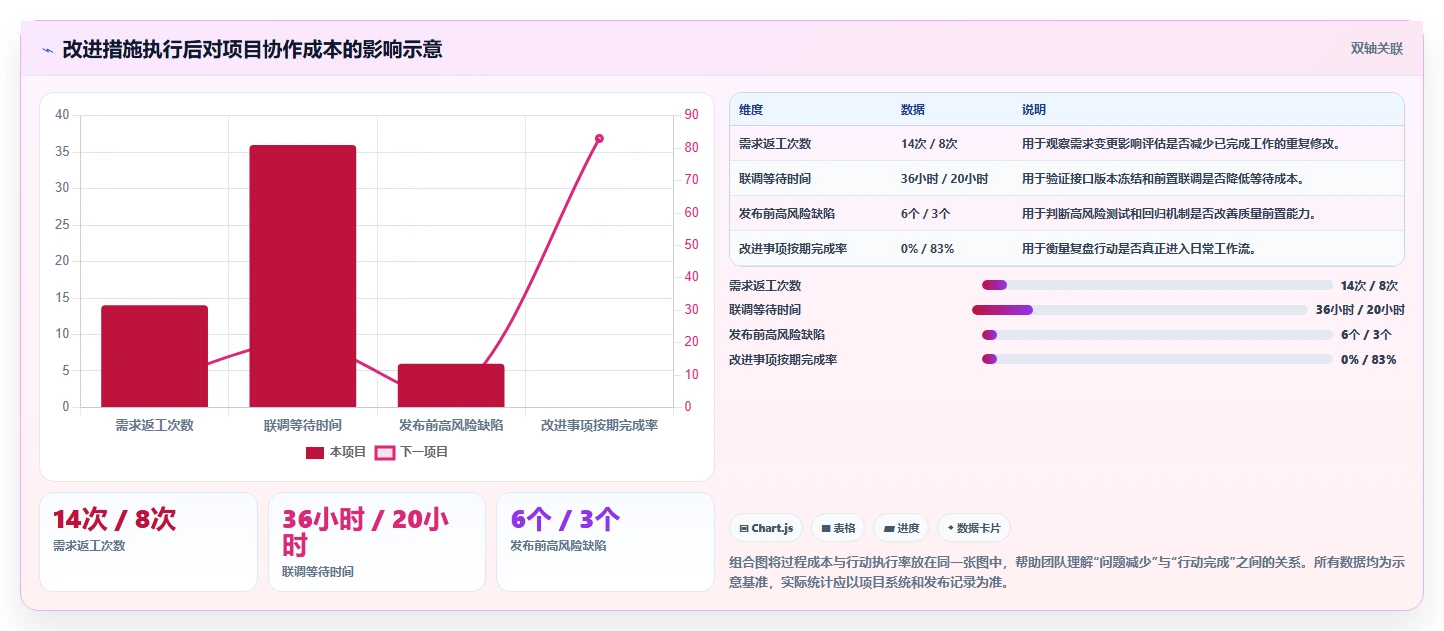Click the 改进事项按期完成率 progress bar
Screen dimensions: 1444x631
click(1157, 359)
